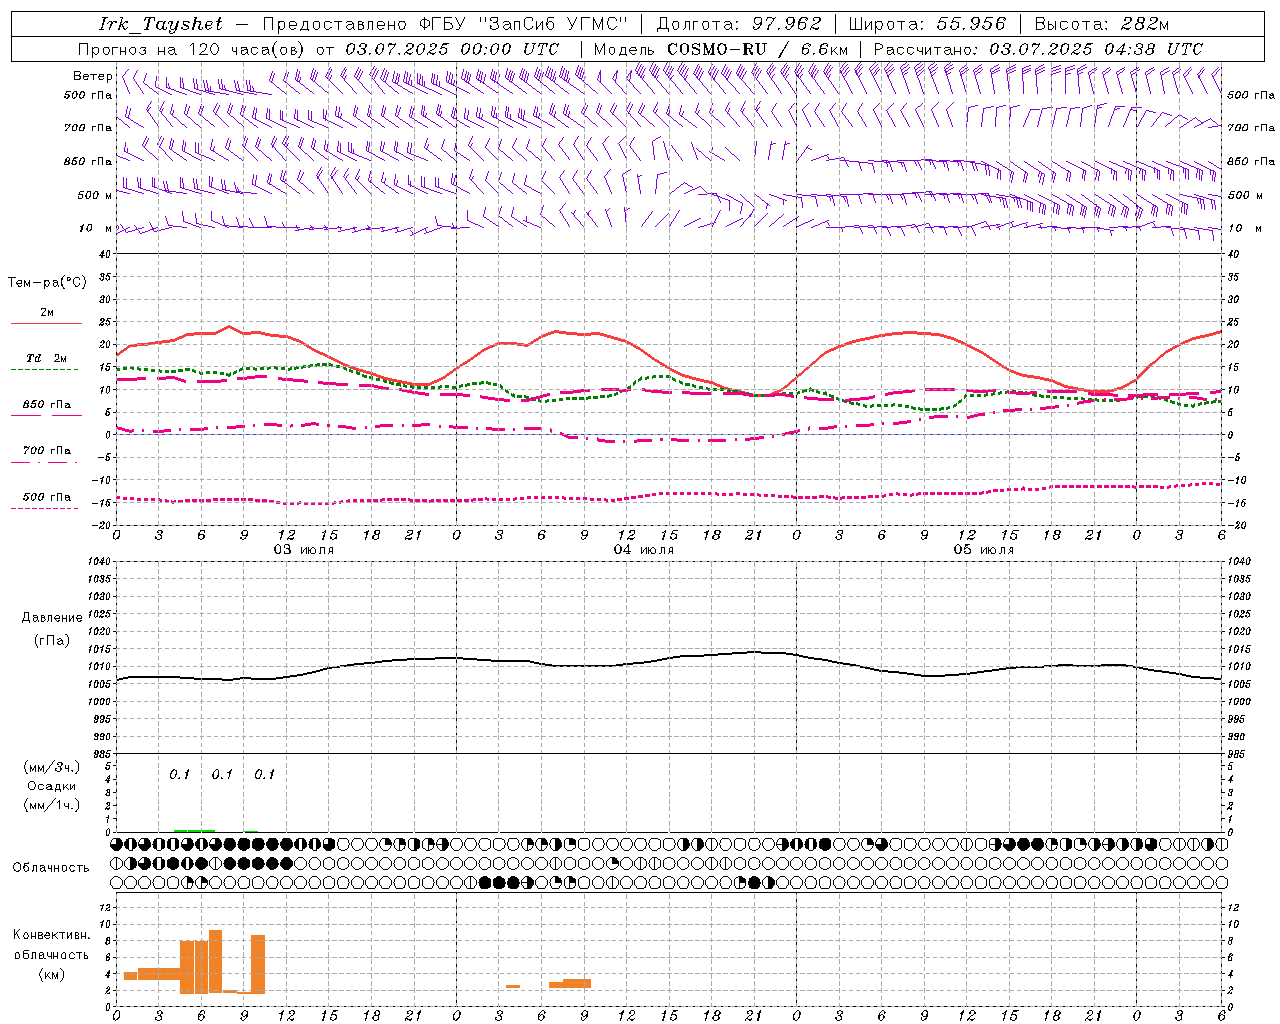The width and height of the screenshot is (1280, 1024).
Task: Click Рассчитано: 03.07.2025 04:38 UTC
Action: tap(1038, 49)
